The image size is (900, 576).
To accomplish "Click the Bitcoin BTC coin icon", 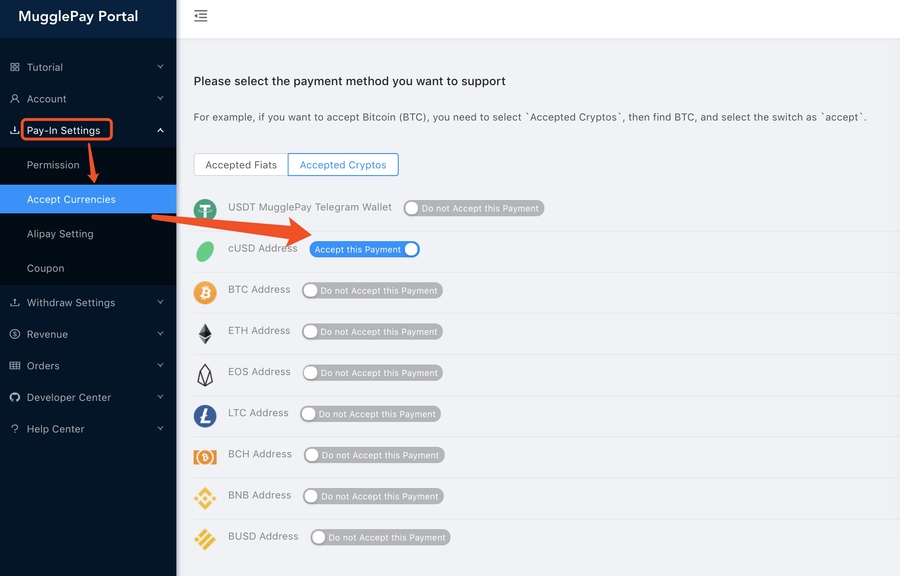I will click(205, 293).
